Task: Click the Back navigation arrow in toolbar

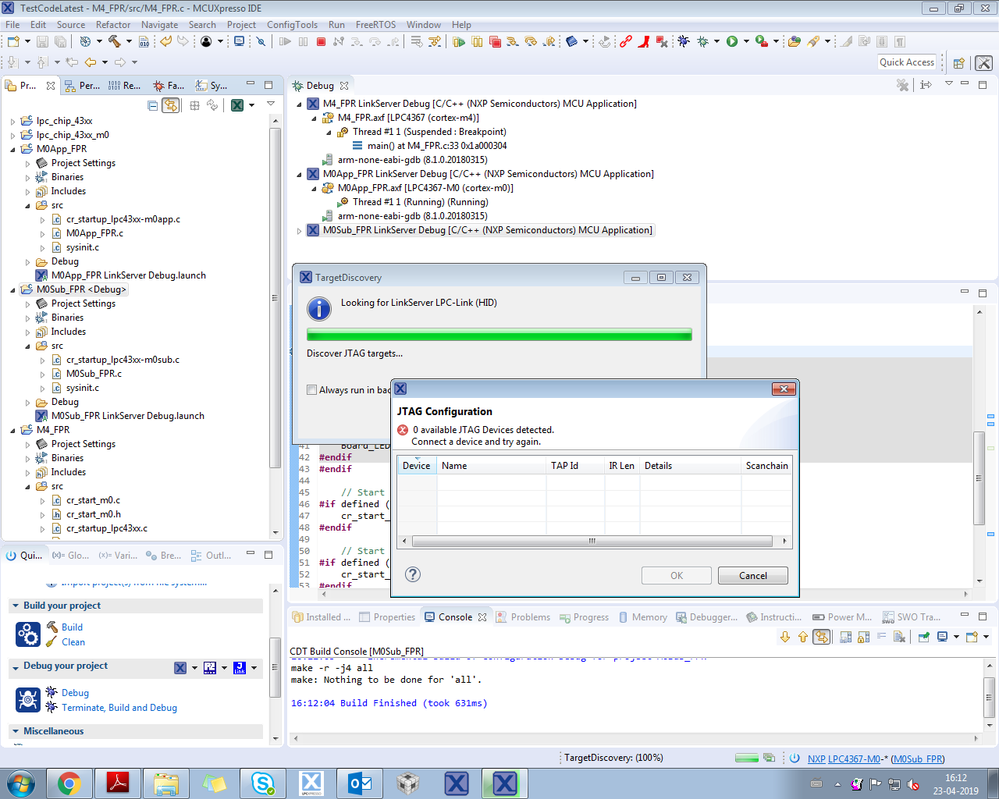Action: pos(90,62)
